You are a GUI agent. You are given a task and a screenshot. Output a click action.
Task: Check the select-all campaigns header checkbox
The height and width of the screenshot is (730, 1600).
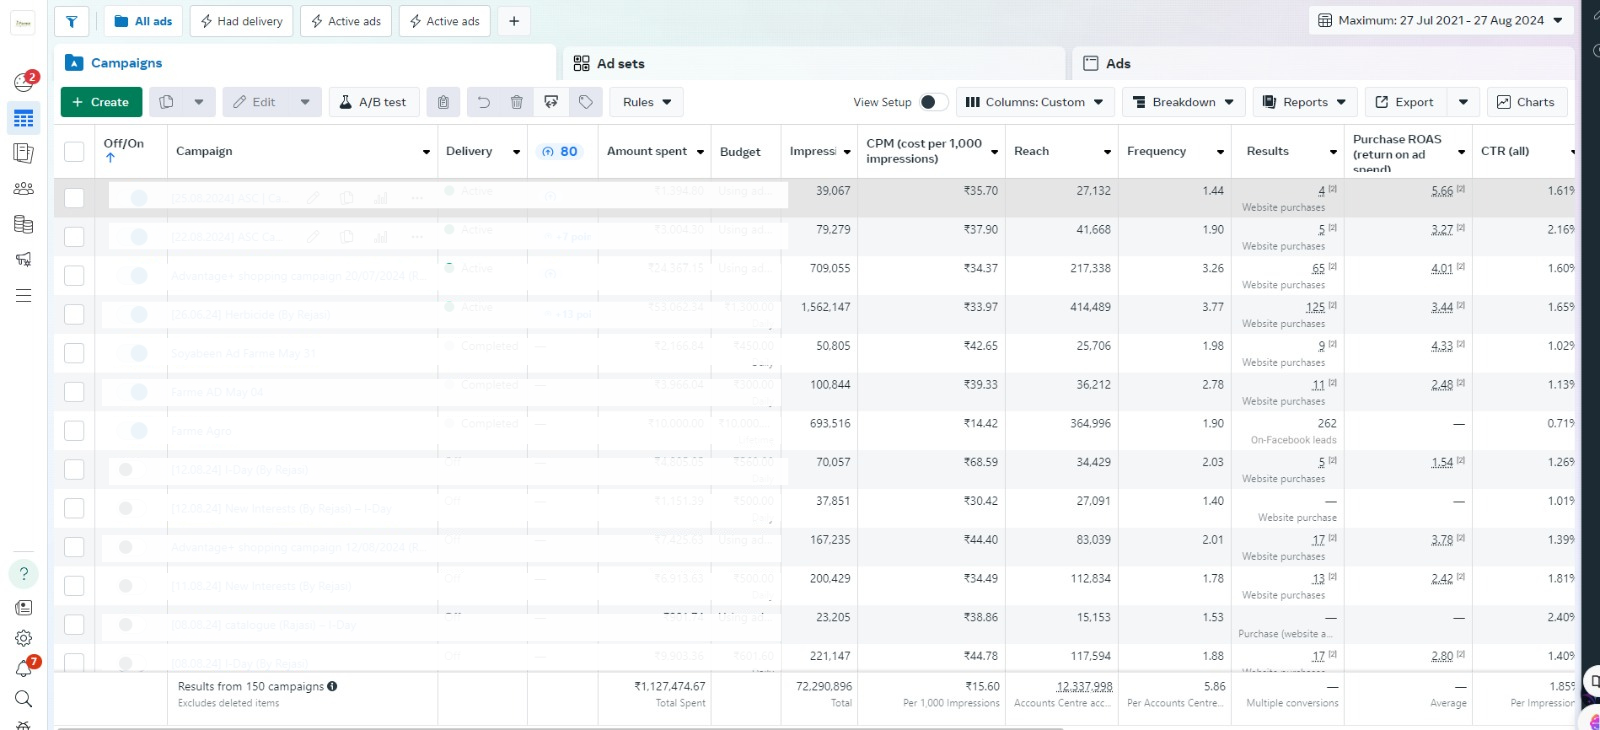(x=74, y=151)
